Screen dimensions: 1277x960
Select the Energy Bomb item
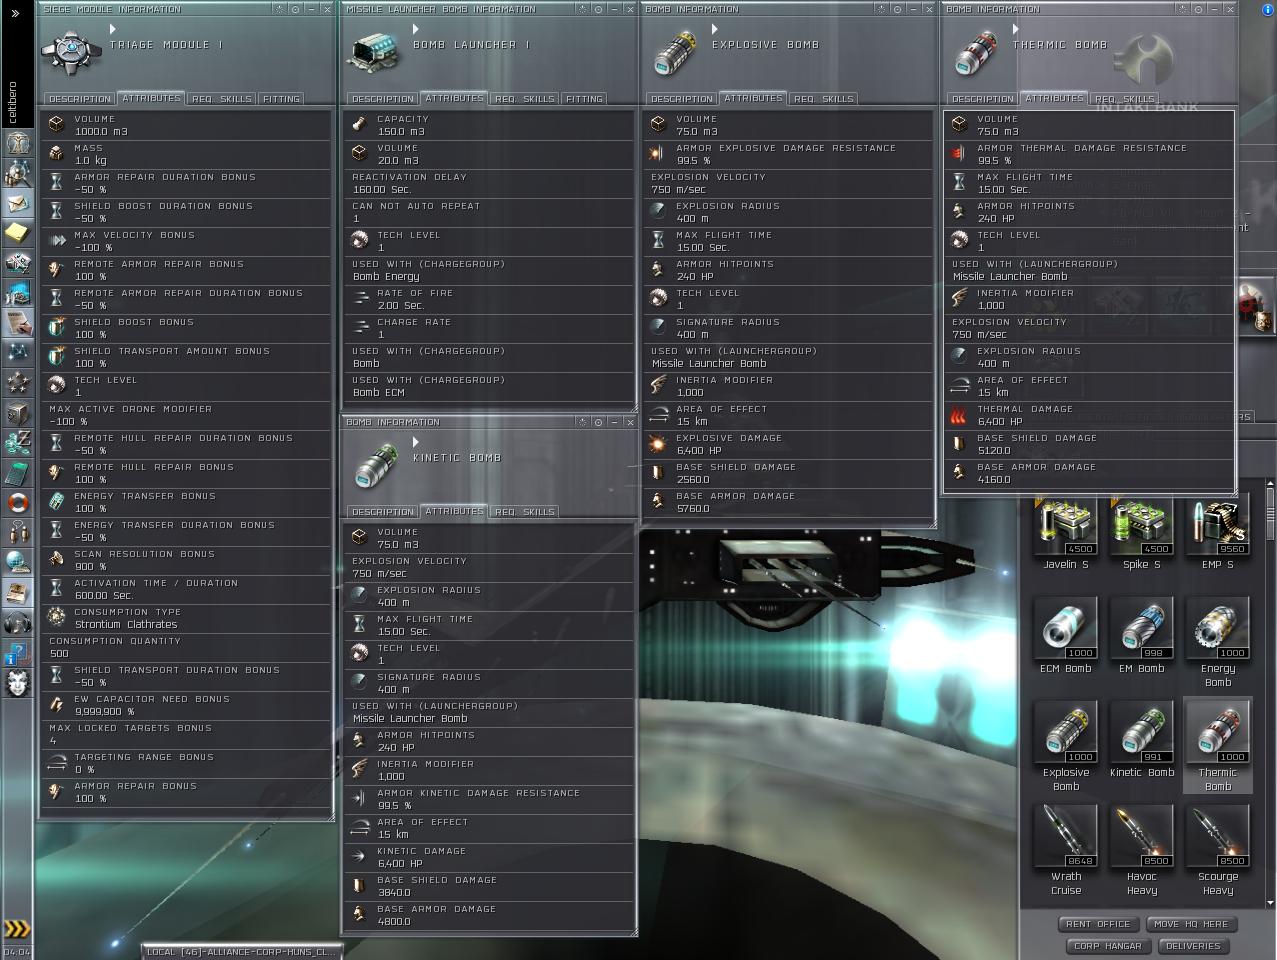tap(1217, 642)
